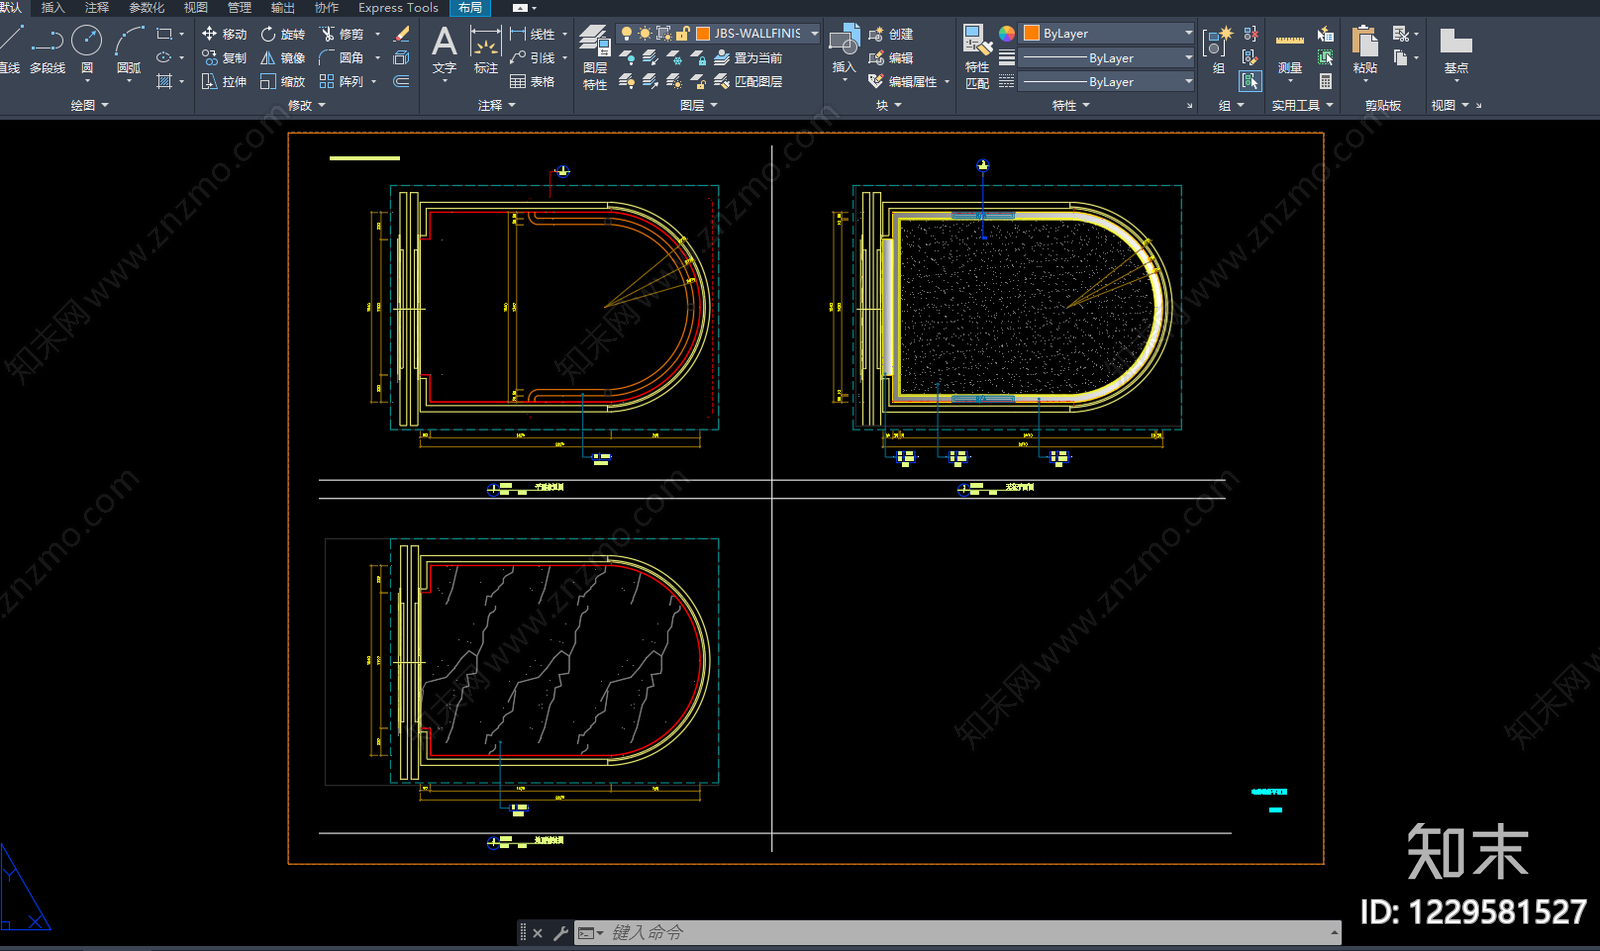The width and height of the screenshot is (1600, 951).
Task: Open the 参数化 ribbon tab
Action: click(146, 8)
